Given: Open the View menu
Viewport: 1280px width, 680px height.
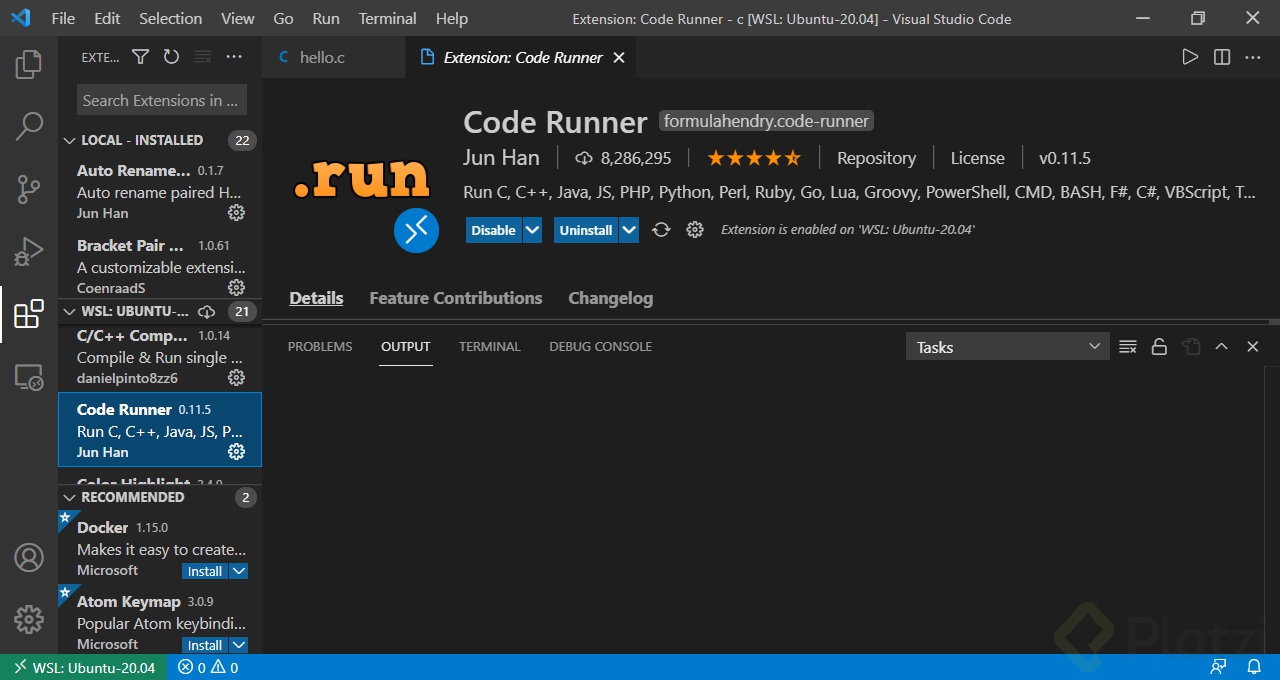Looking at the screenshot, I should click(237, 18).
